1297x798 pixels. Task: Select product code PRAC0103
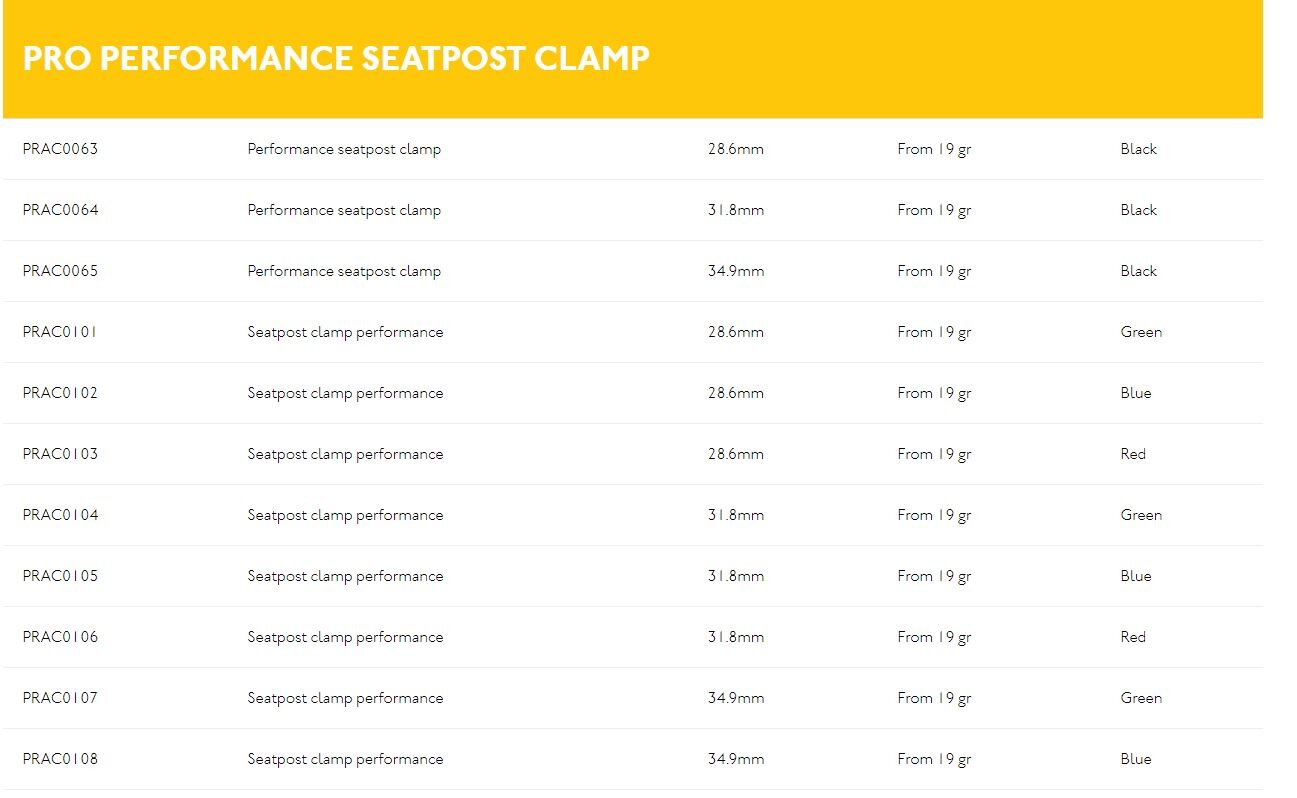coord(60,454)
